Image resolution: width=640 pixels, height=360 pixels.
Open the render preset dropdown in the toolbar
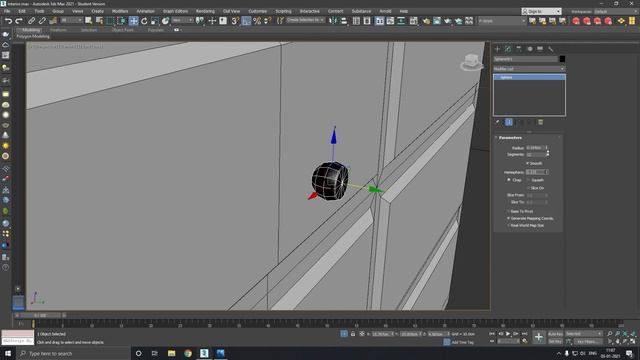(502, 20)
